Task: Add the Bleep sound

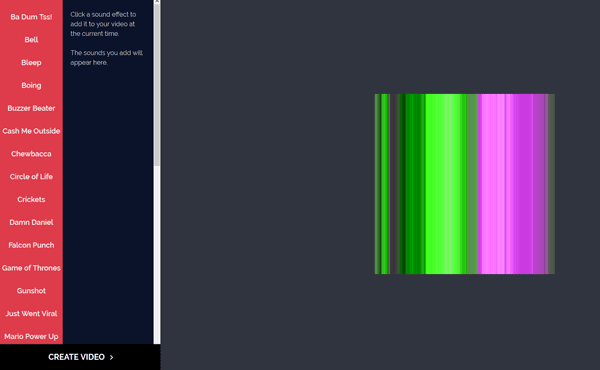Action: click(31, 63)
